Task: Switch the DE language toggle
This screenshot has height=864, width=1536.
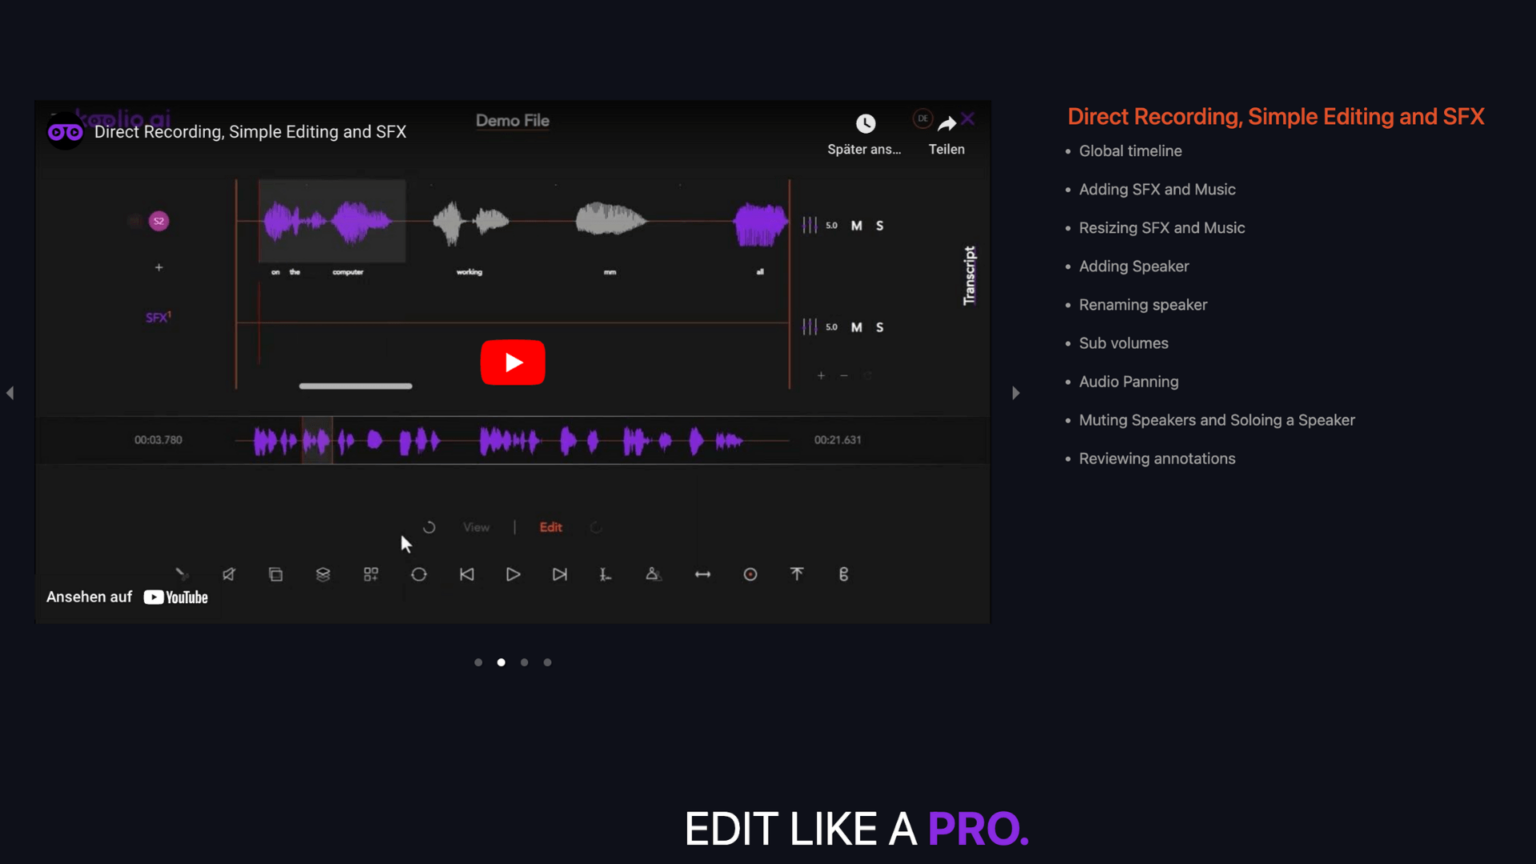Action: pyautogui.click(x=922, y=118)
